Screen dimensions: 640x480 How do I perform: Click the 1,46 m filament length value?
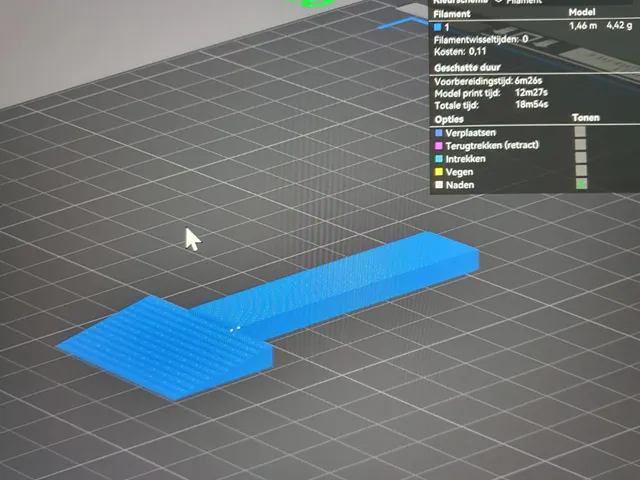tap(583, 26)
